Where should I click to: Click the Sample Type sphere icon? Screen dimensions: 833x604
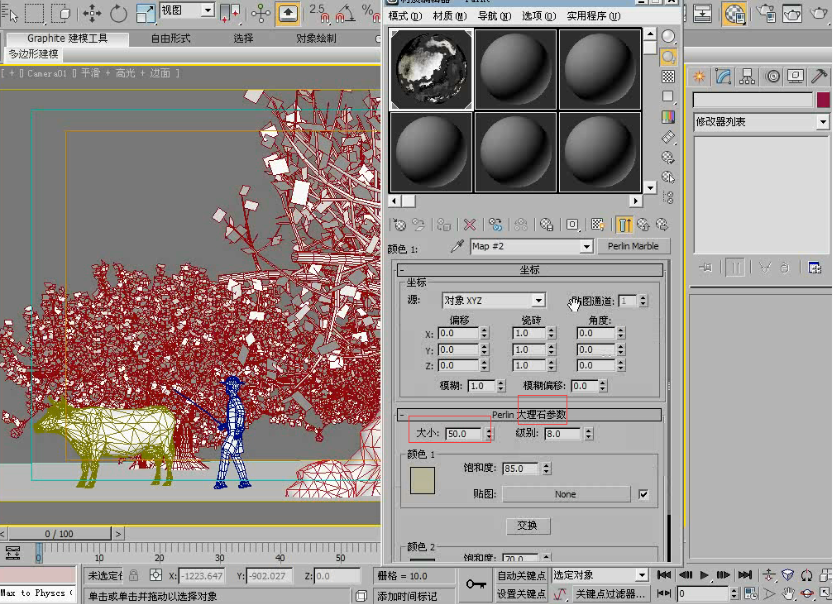668,36
